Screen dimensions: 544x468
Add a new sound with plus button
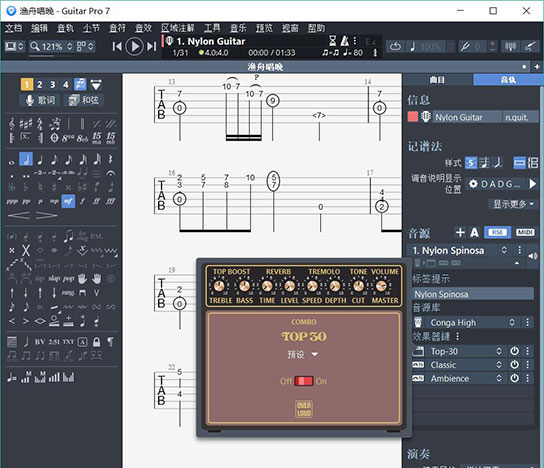[460, 232]
